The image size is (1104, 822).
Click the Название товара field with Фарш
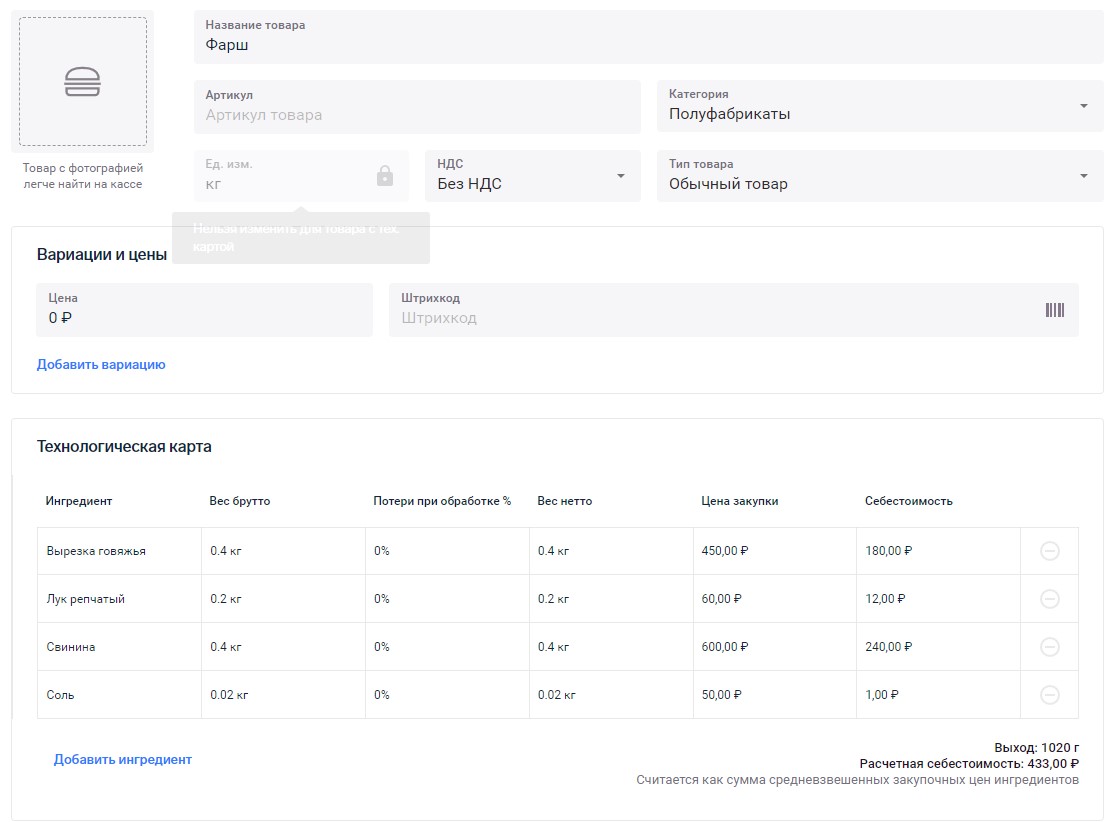(648, 37)
